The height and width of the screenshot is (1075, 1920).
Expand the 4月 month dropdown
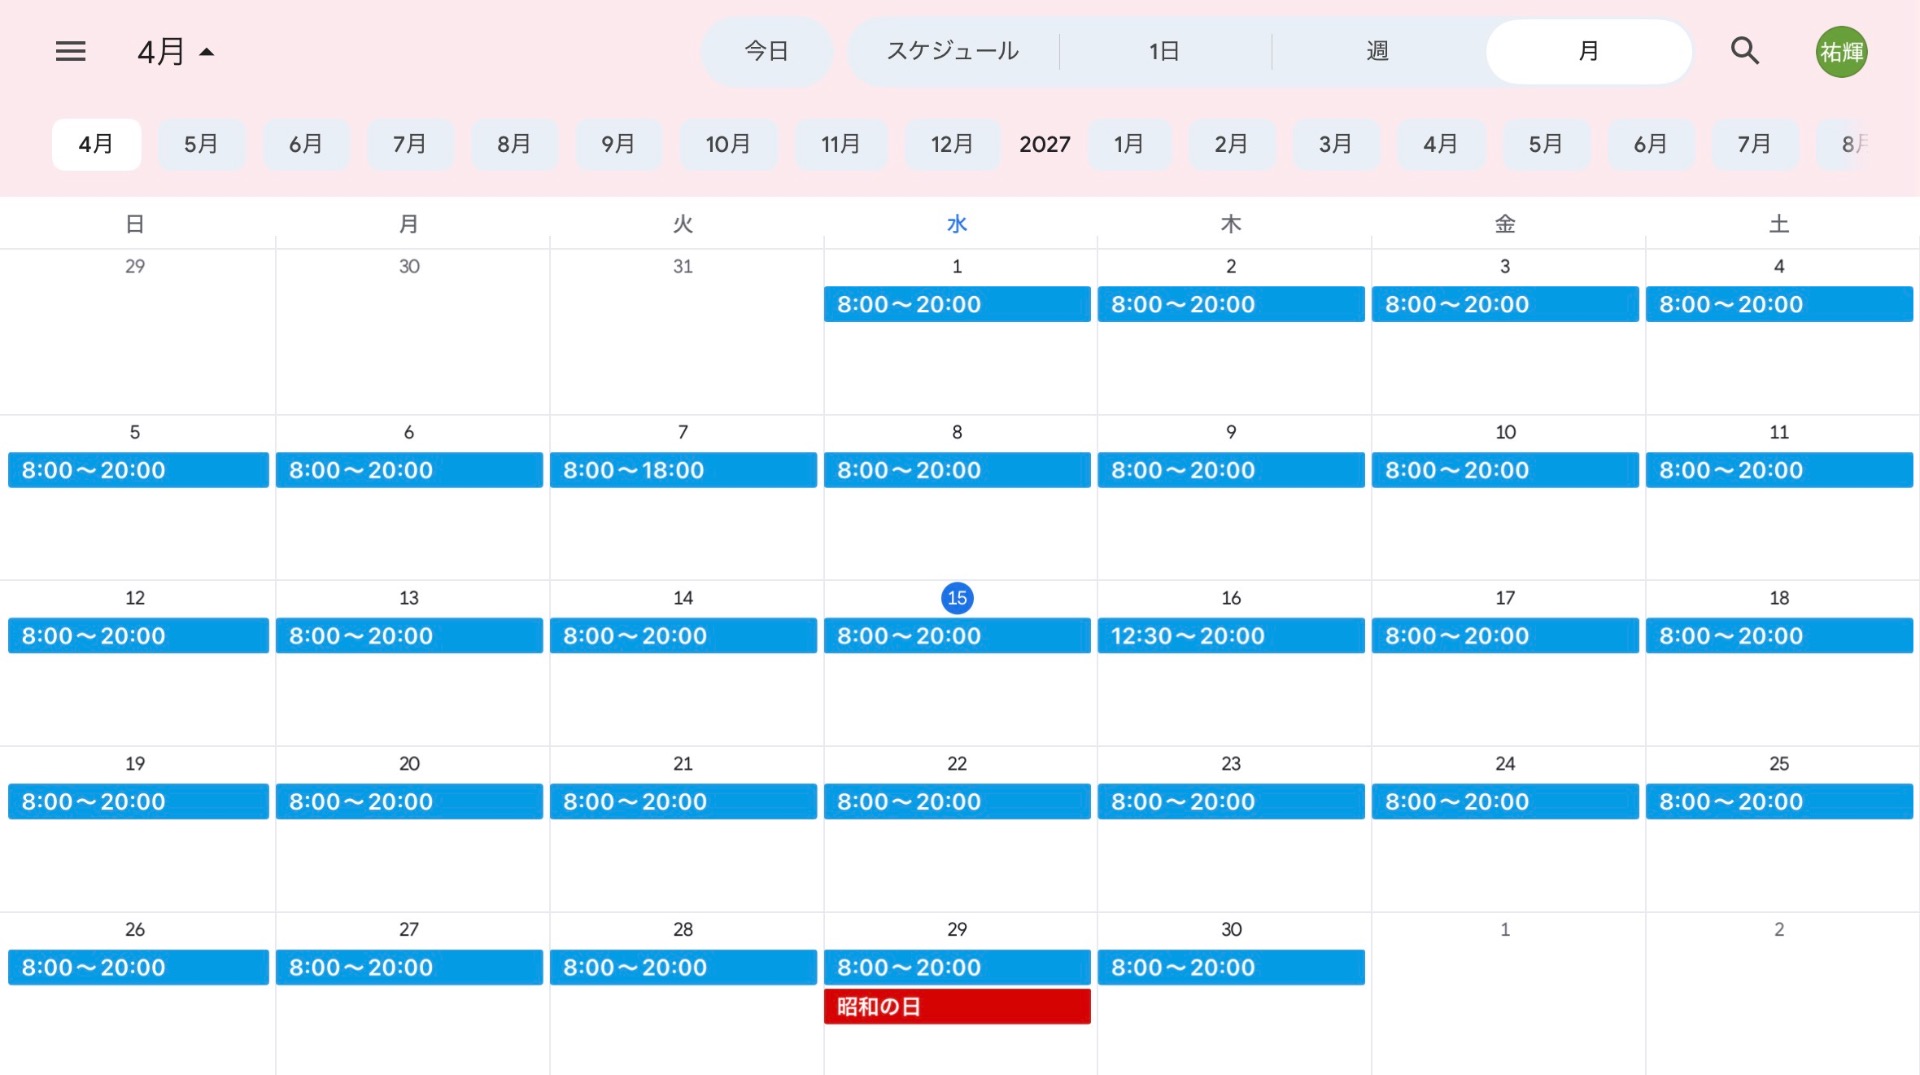coord(176,52)
